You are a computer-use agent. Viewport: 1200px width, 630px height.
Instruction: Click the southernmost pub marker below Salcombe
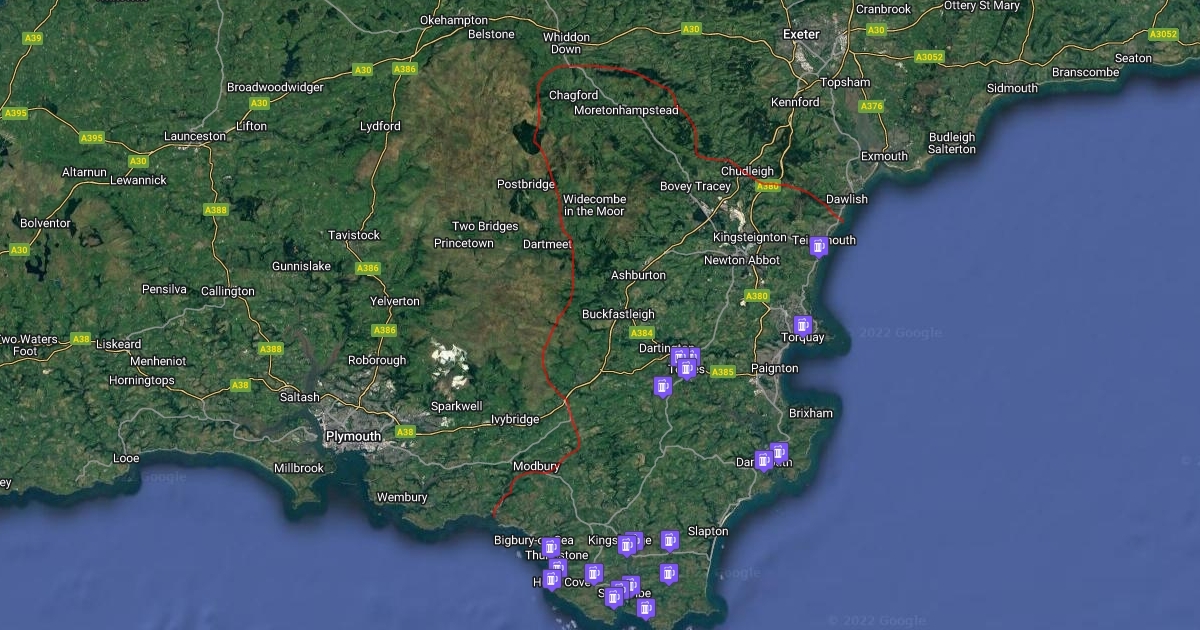[x=646, y=608]
